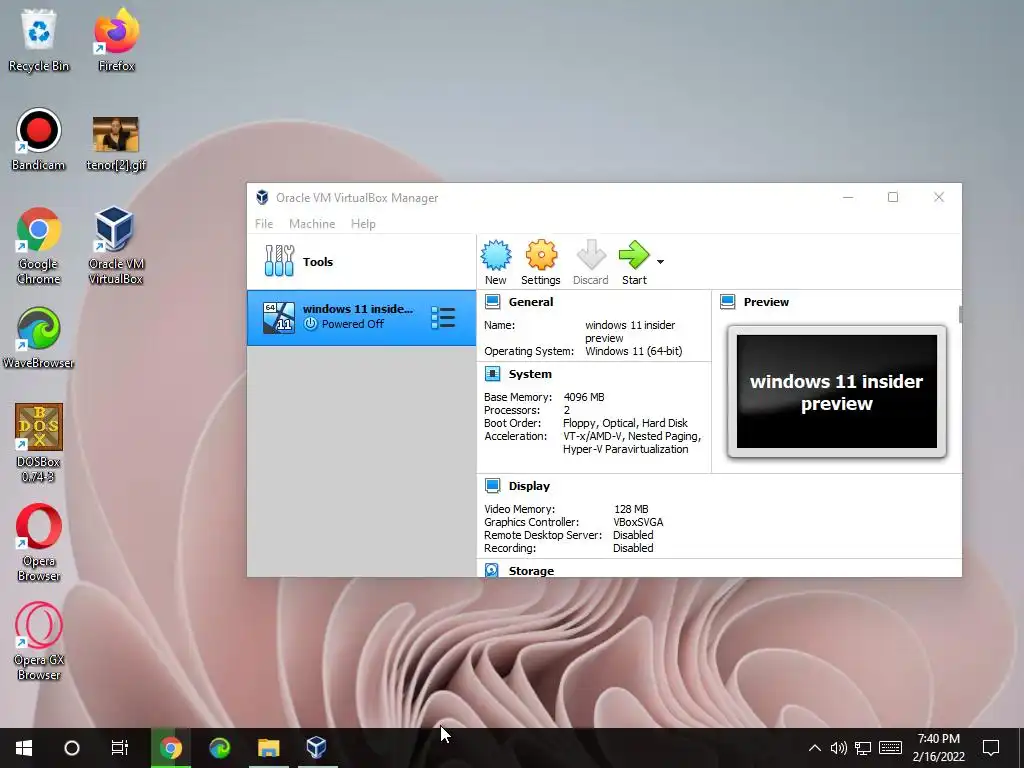Screen dimensions: 1024x768
Task: Click the System section header icon
Action: coord(492,374)
